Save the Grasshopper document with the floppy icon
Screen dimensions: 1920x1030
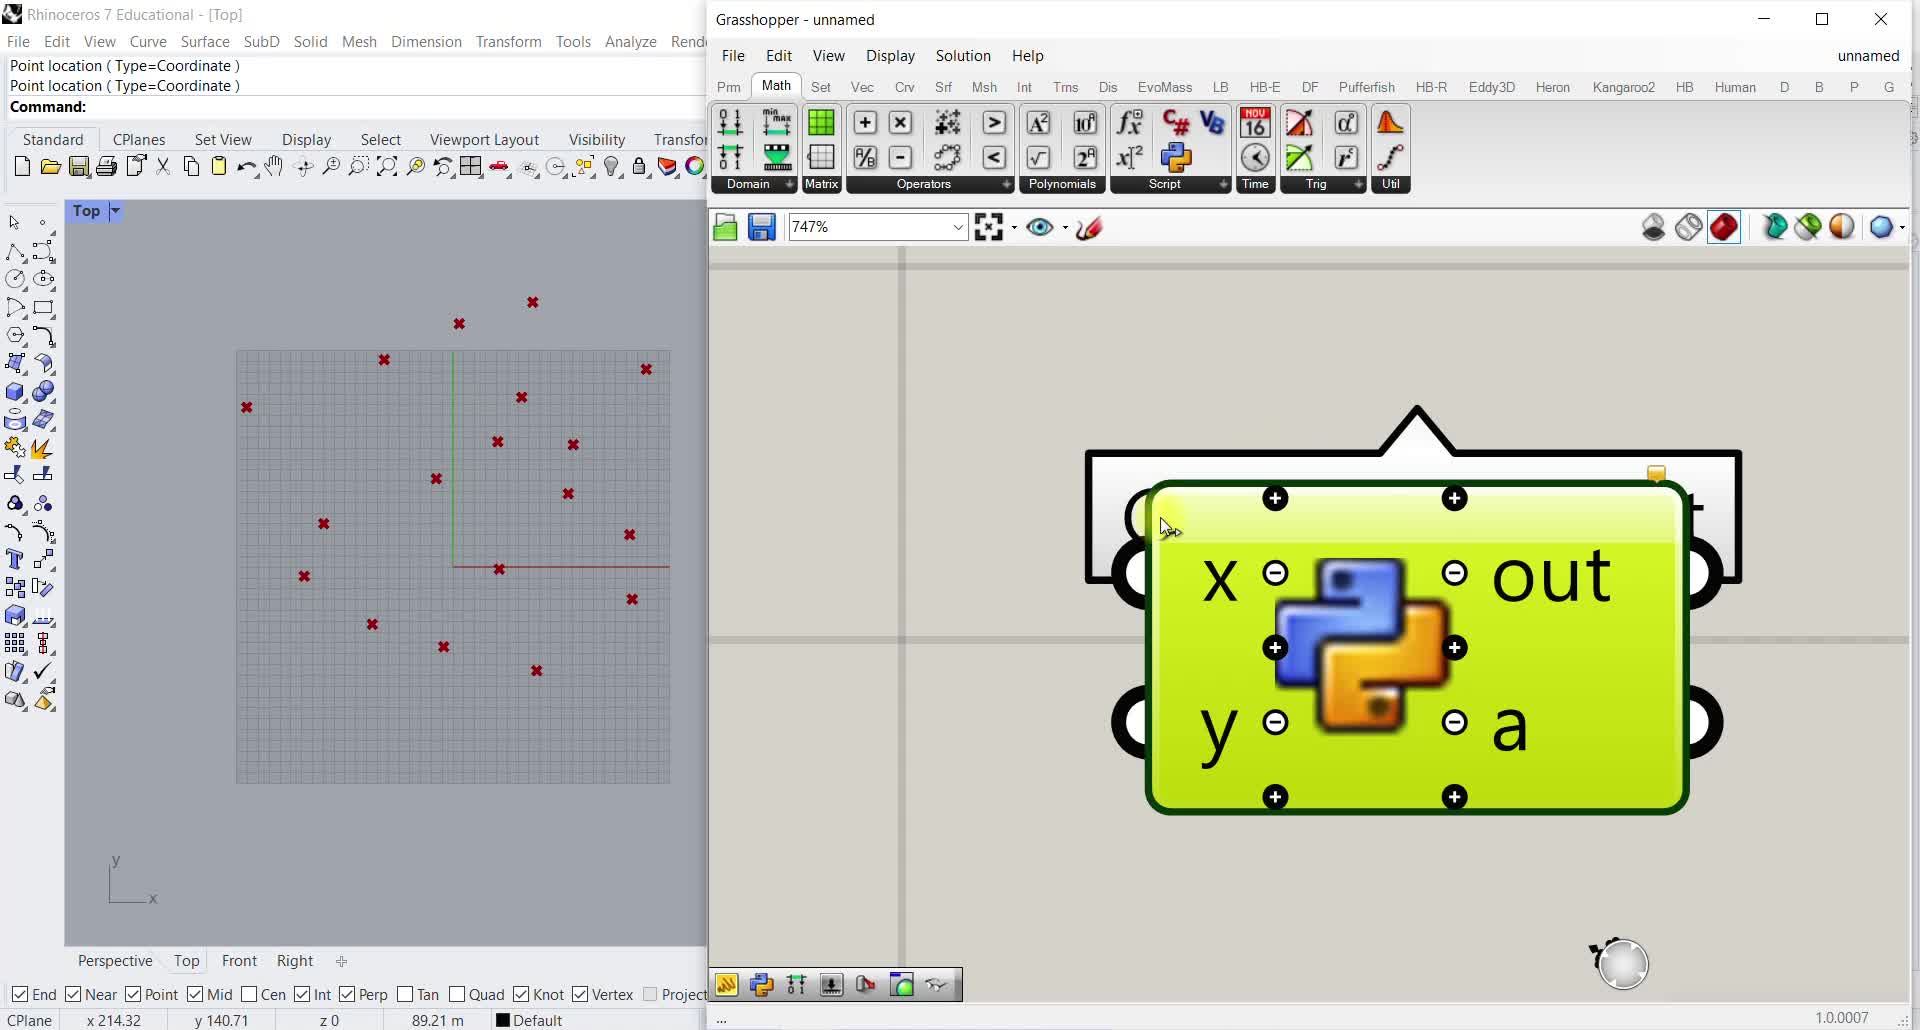tap(762, 228)
